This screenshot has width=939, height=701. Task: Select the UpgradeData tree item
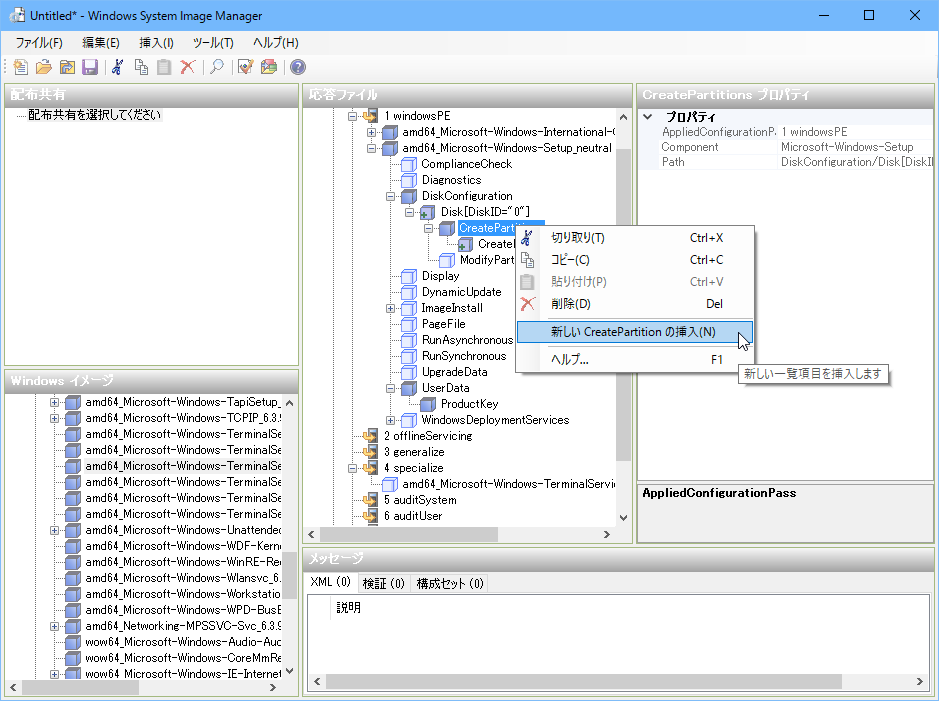coord(455,372)
